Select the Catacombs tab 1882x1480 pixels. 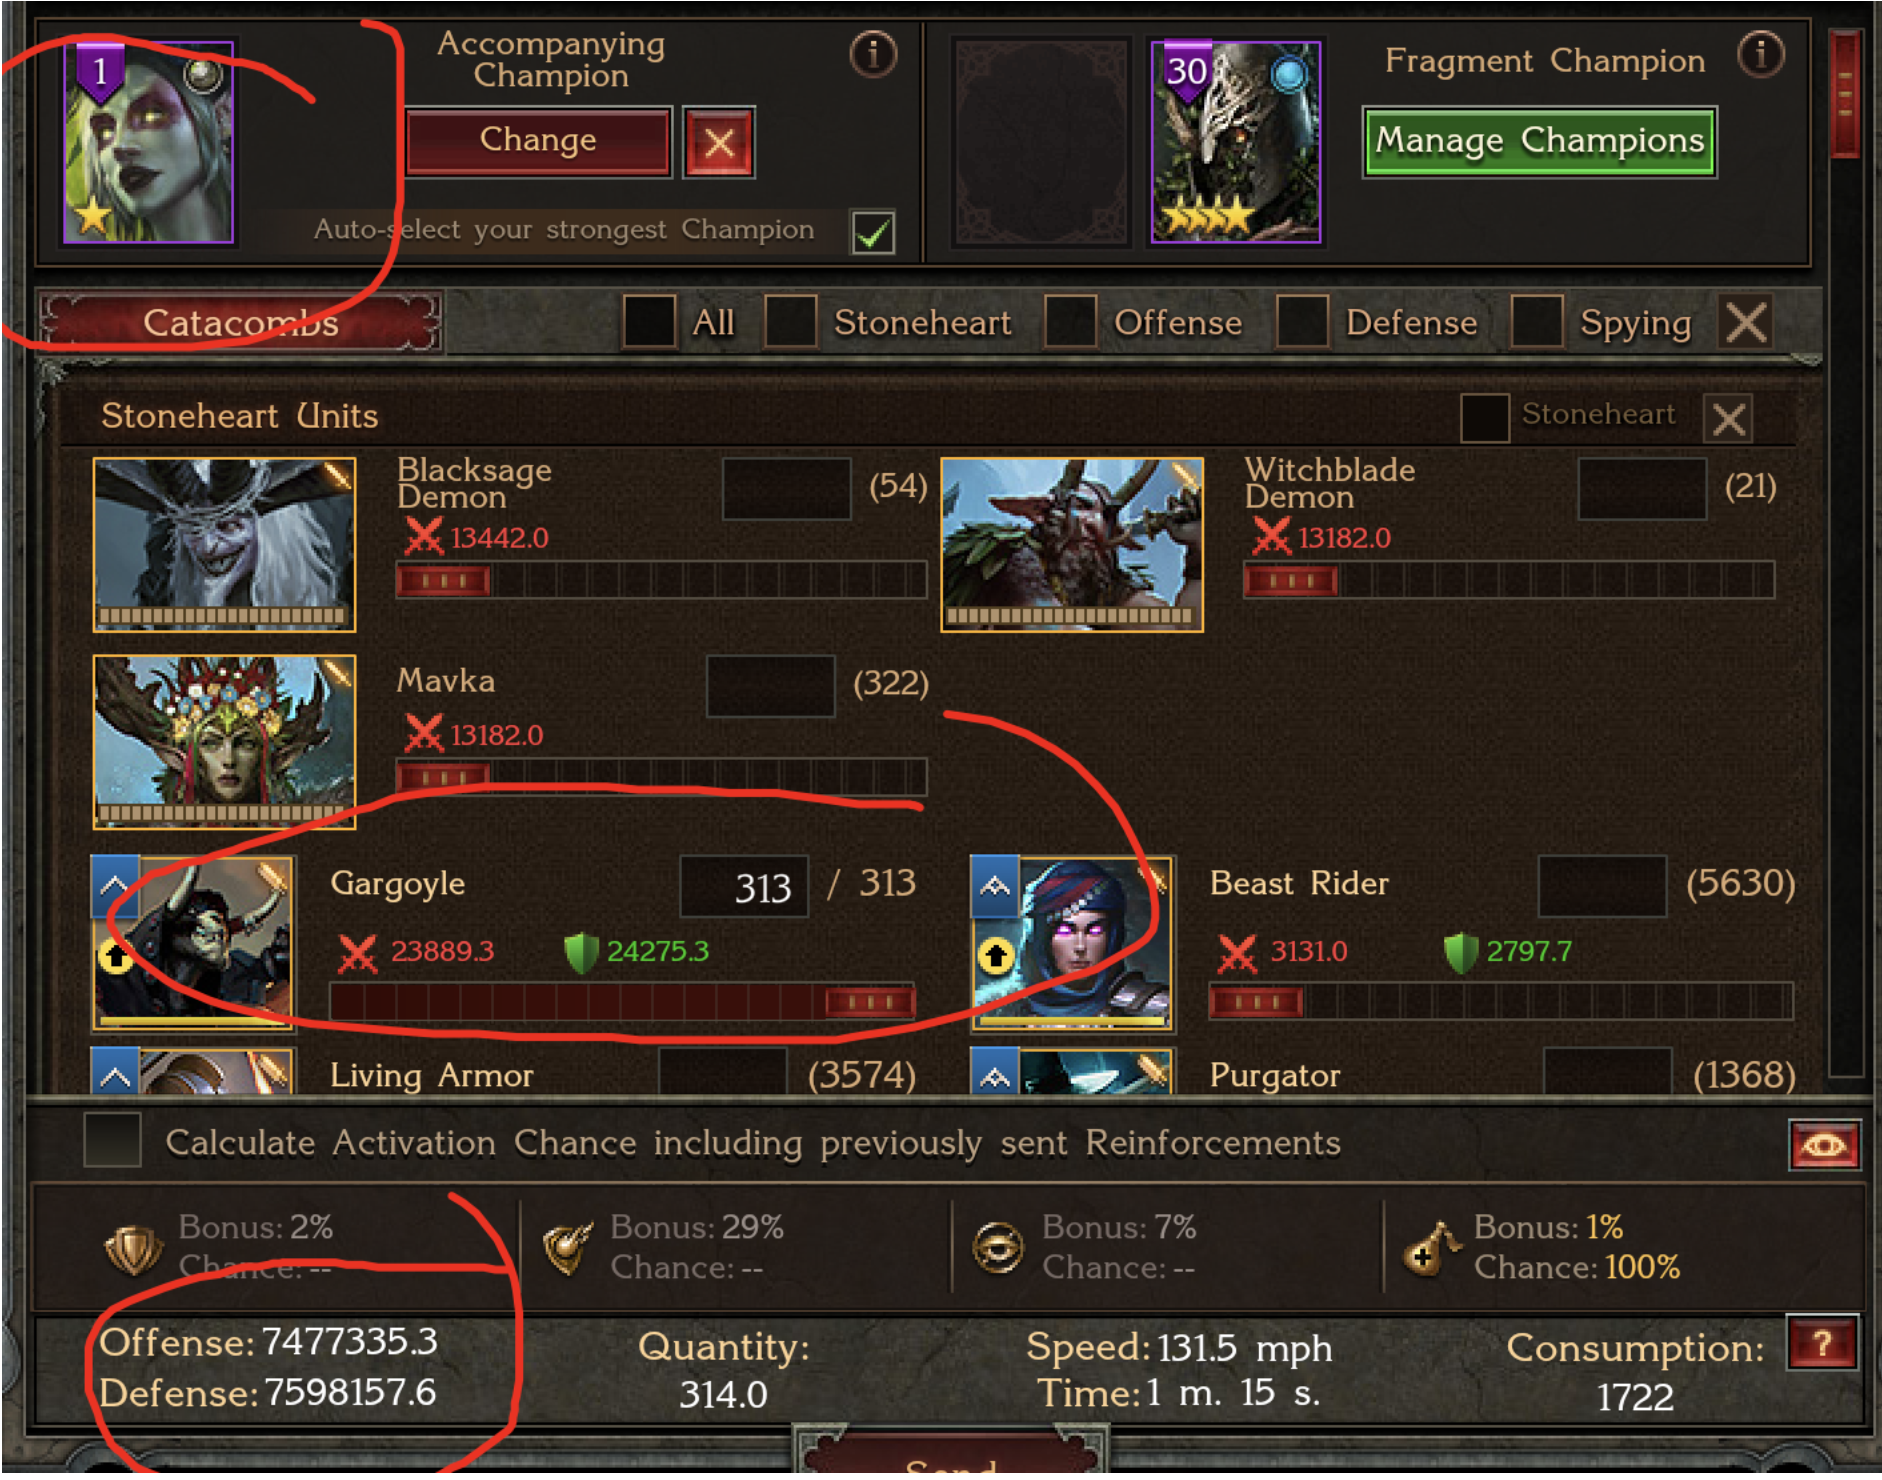(241, 323)
